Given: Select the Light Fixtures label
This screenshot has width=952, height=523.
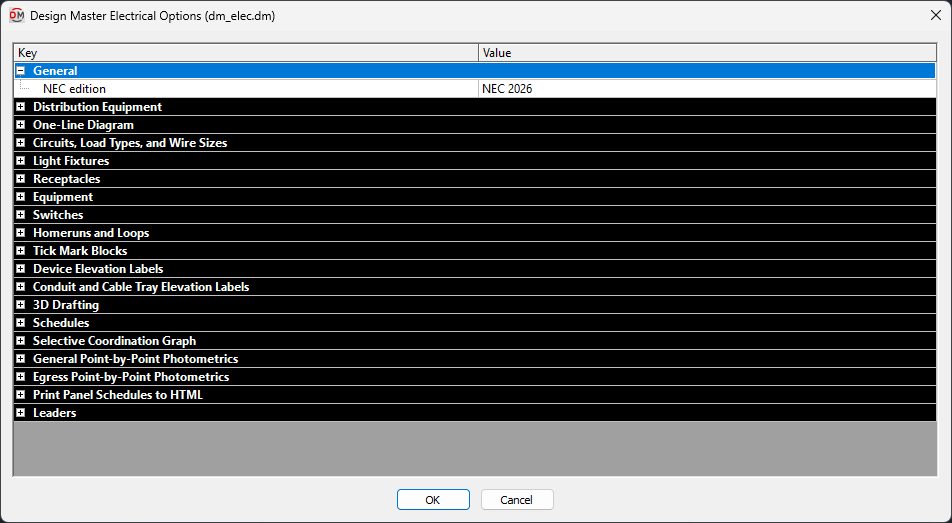Looking at the screenshot, I should pos(71,161).
